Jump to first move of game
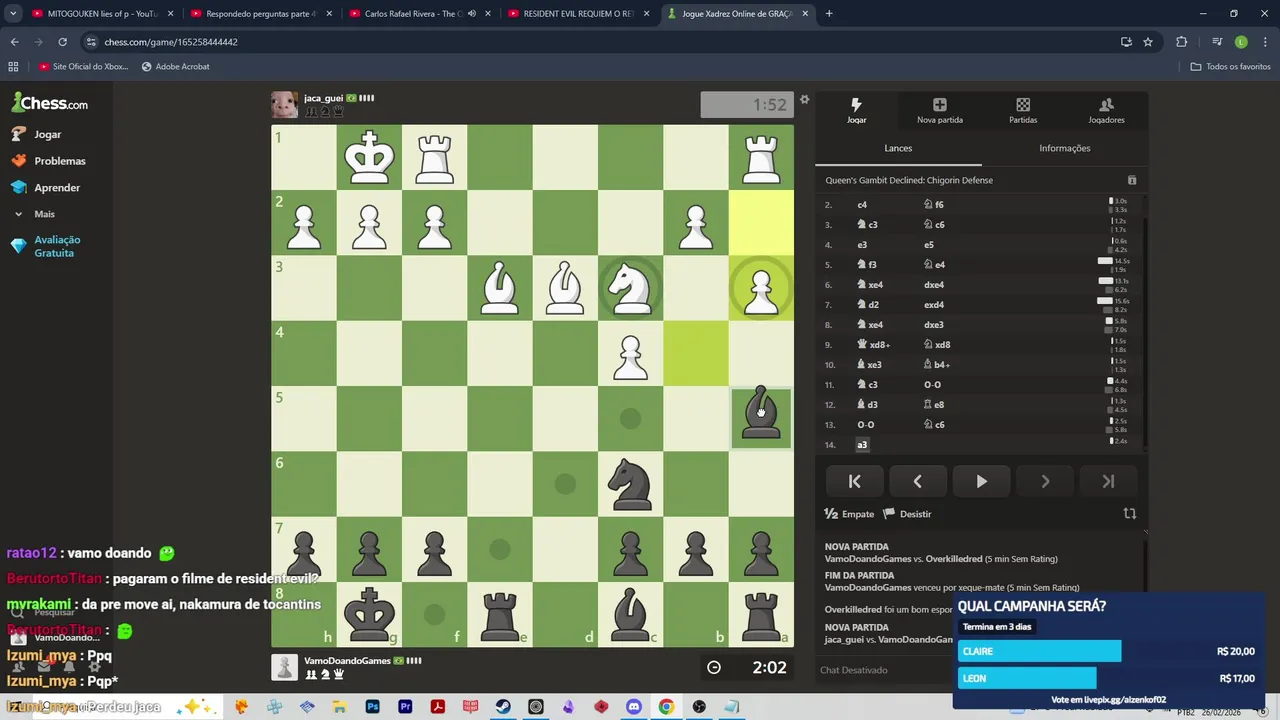Screen dimensions: 1280x720 tap(854, 481)
